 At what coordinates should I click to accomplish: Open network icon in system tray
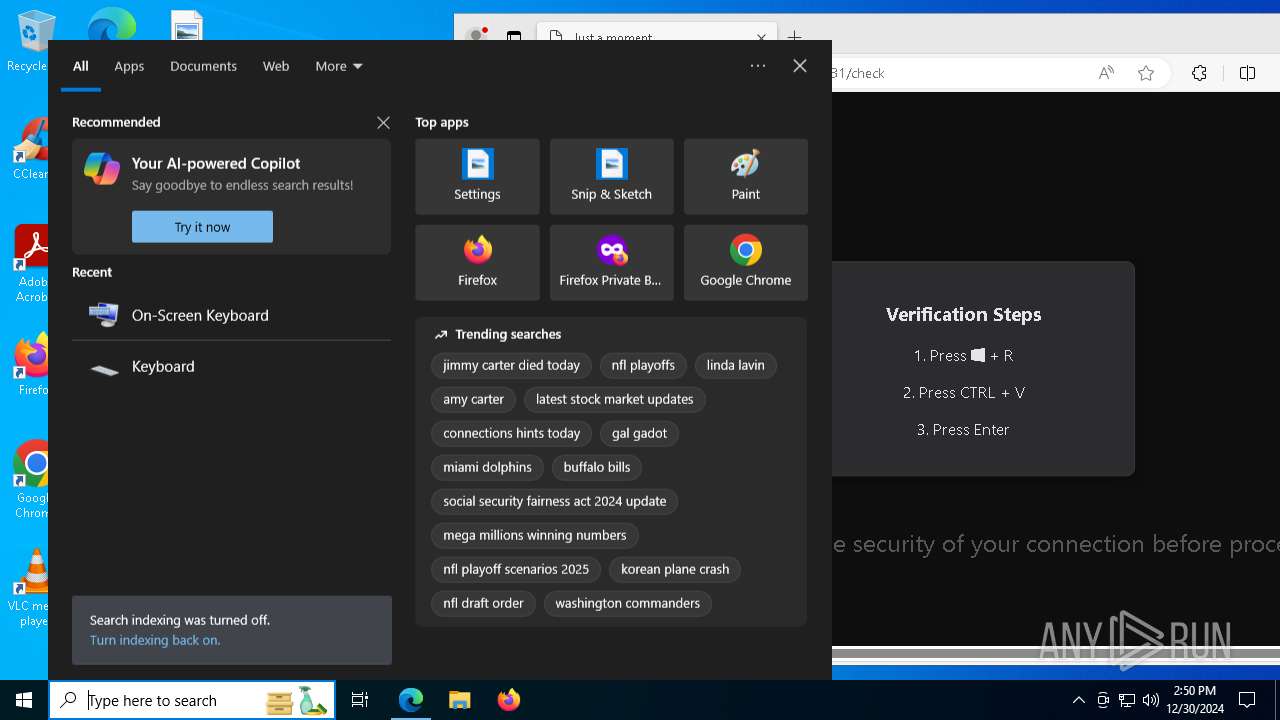pos(1127,700)
